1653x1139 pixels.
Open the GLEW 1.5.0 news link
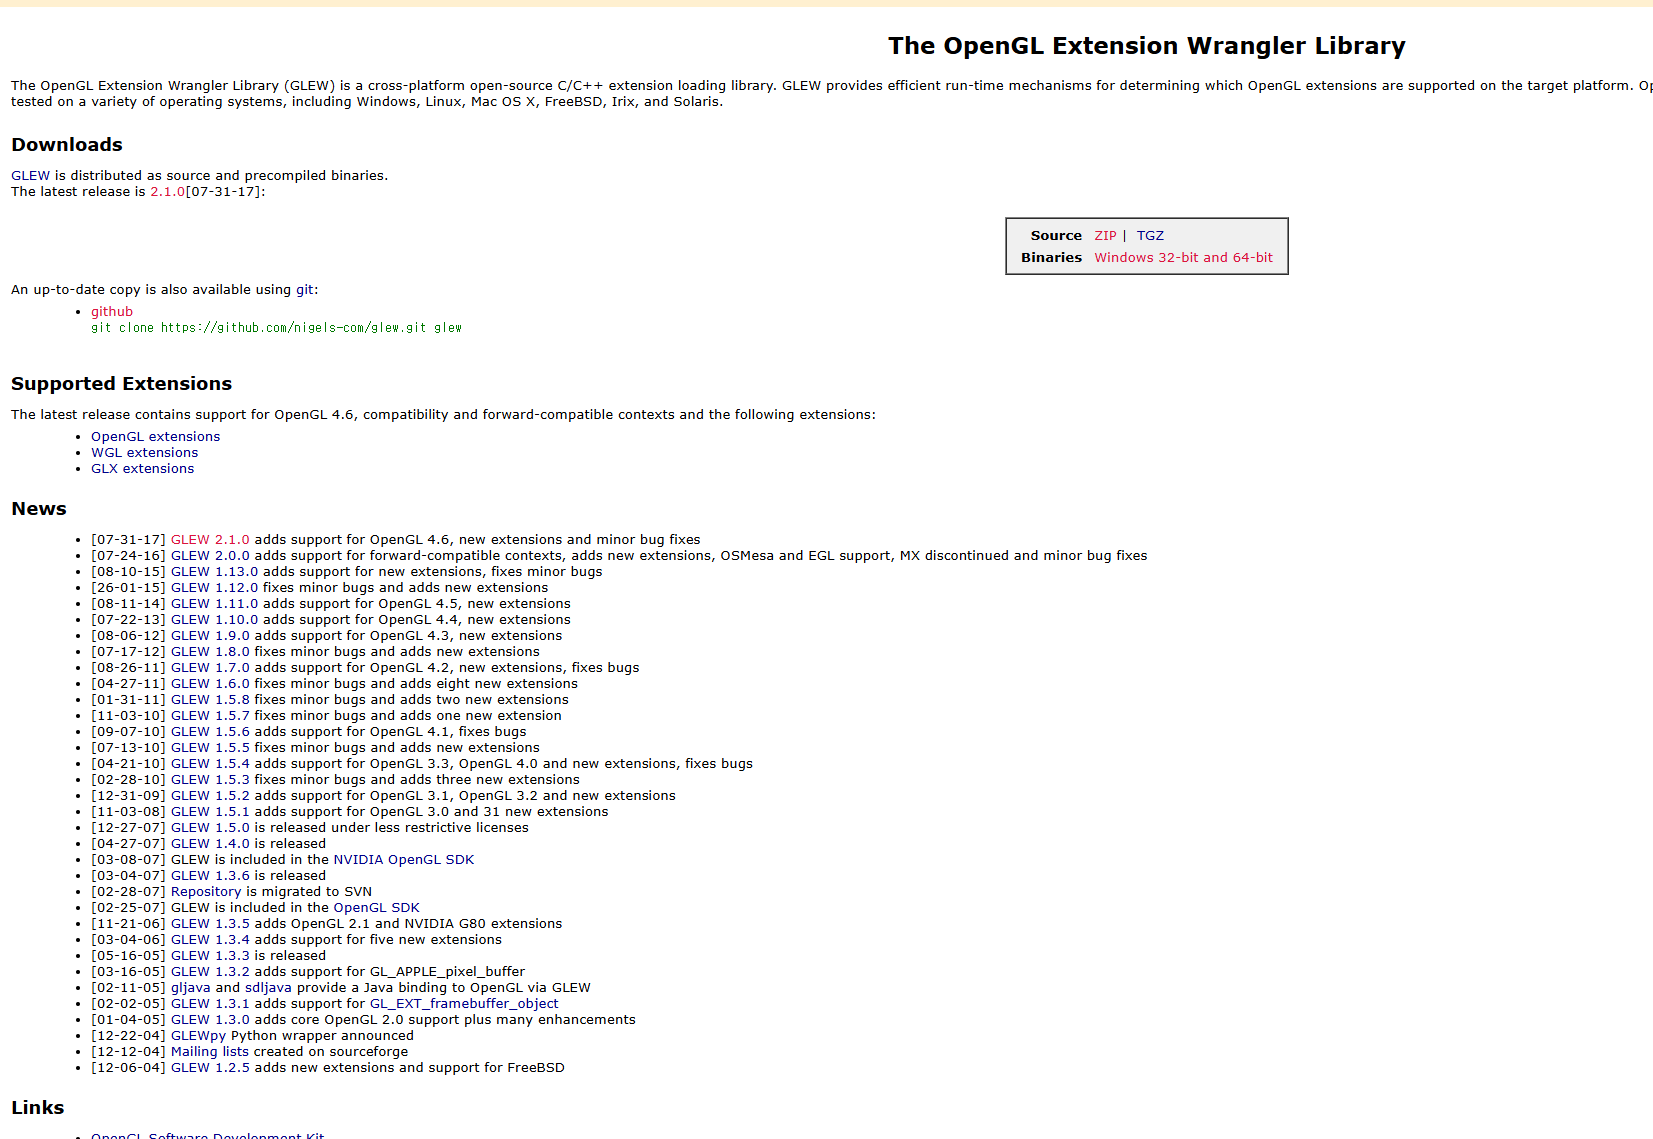click(210, 828)
